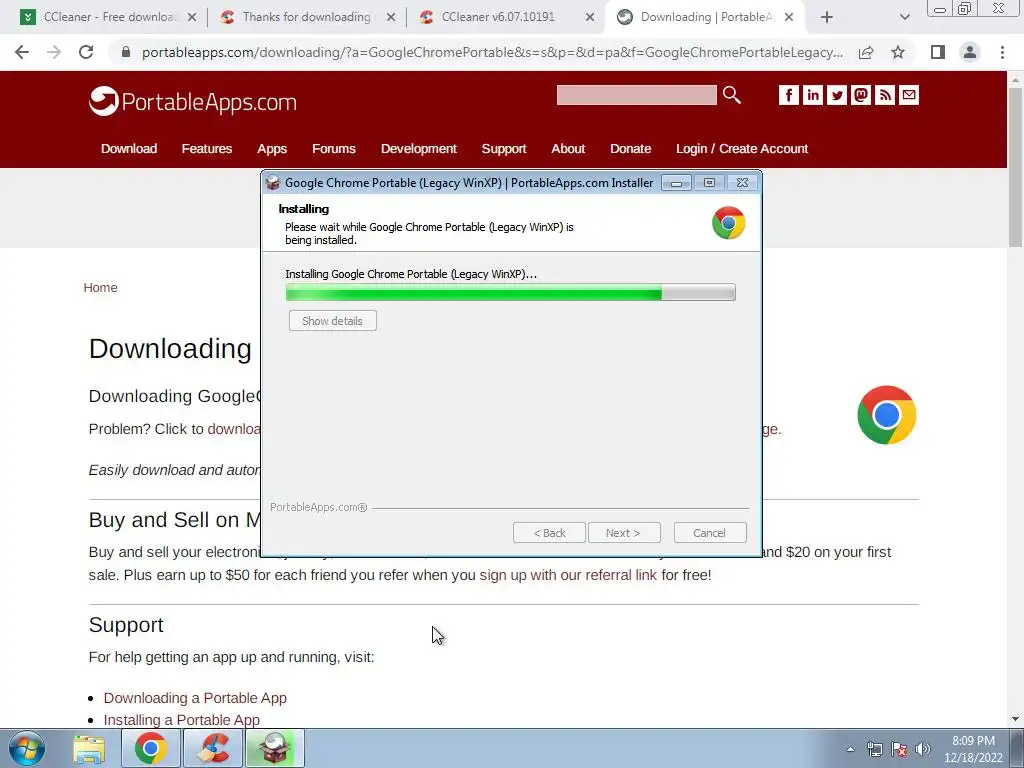Open the Windows Start button
The height and width of the screenshot is (768, 1024).
[x=27, y=748]
